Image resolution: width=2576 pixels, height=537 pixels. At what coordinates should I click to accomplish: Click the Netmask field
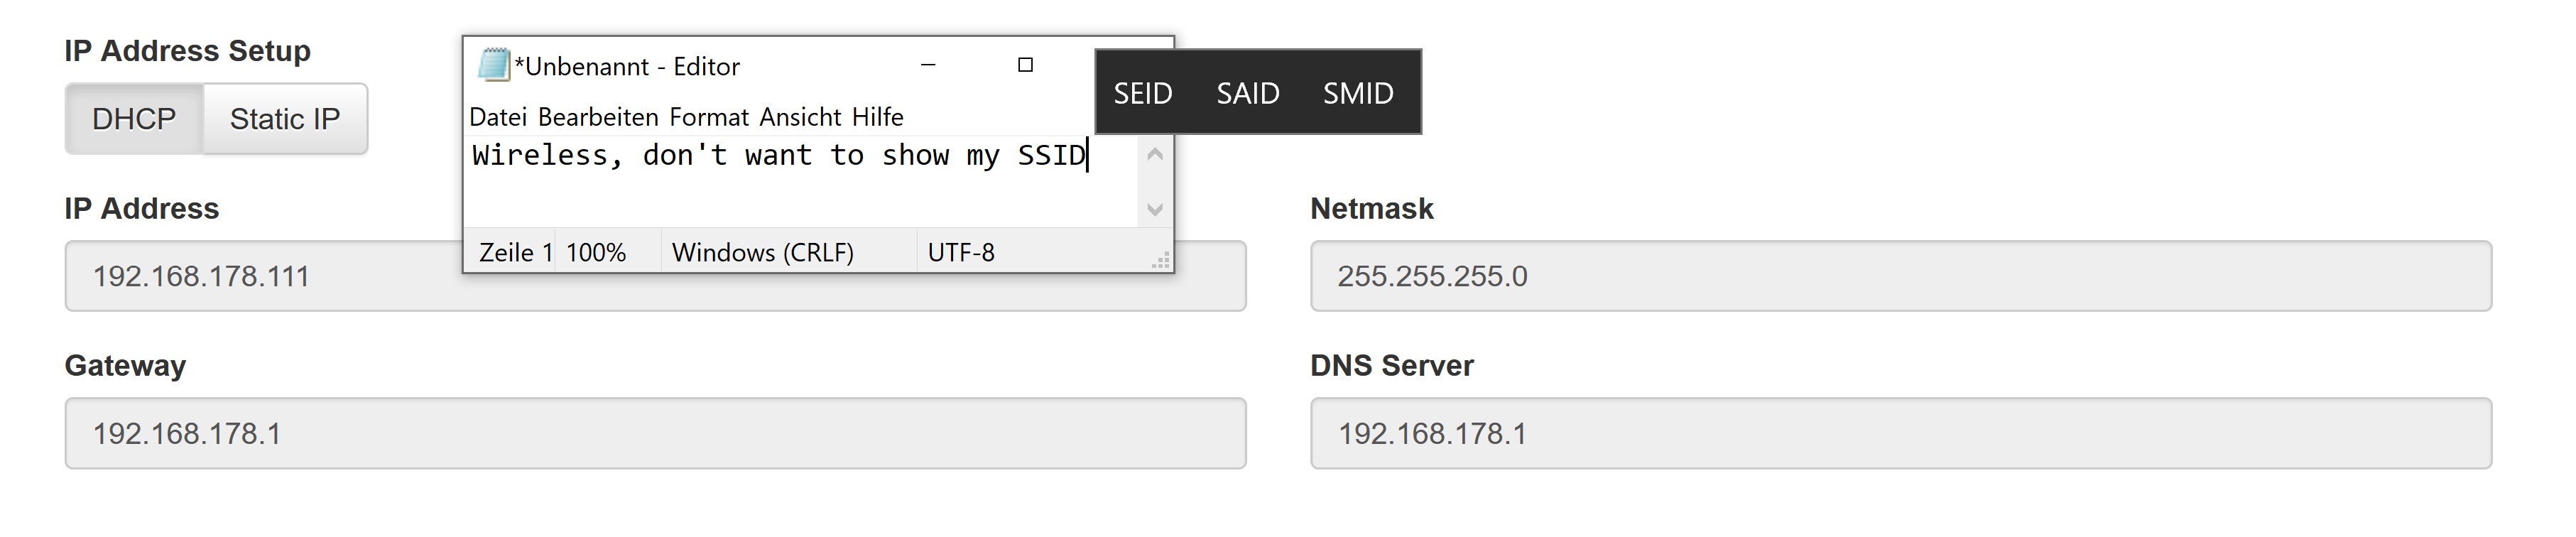1900,276
